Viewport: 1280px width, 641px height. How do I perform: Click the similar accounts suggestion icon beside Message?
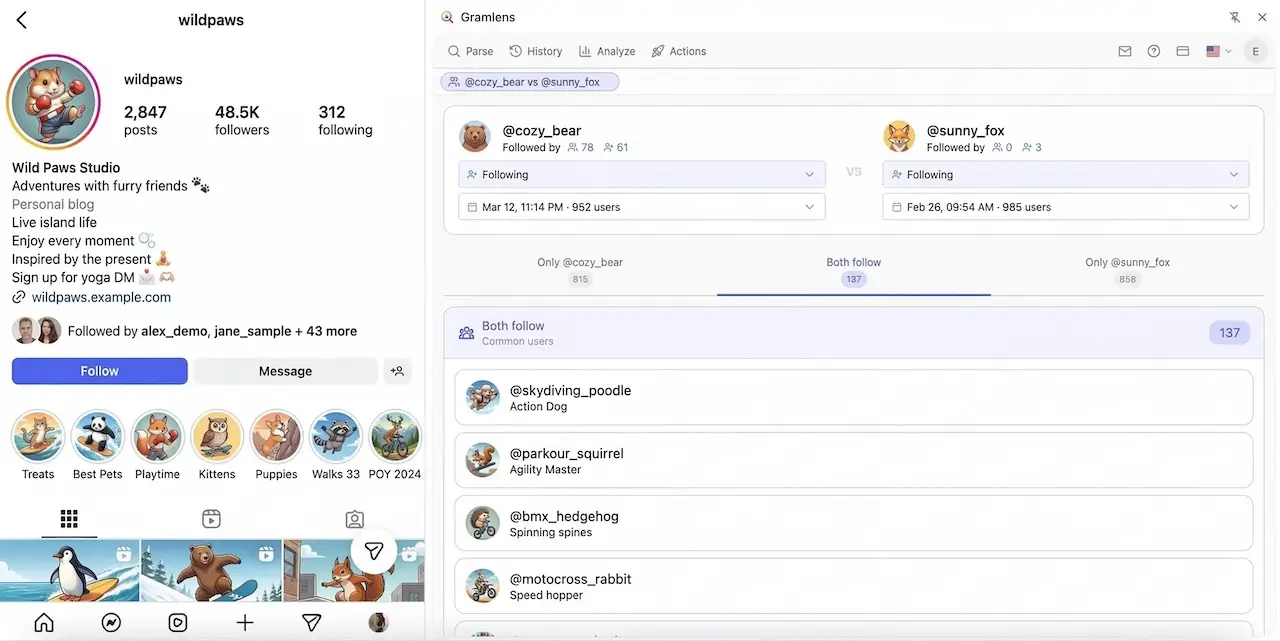(x=397, y=370)
